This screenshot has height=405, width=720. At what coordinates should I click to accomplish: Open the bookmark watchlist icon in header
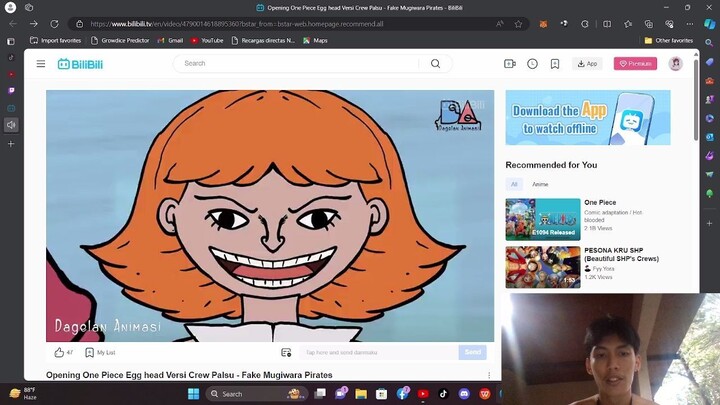coord(555,64)
